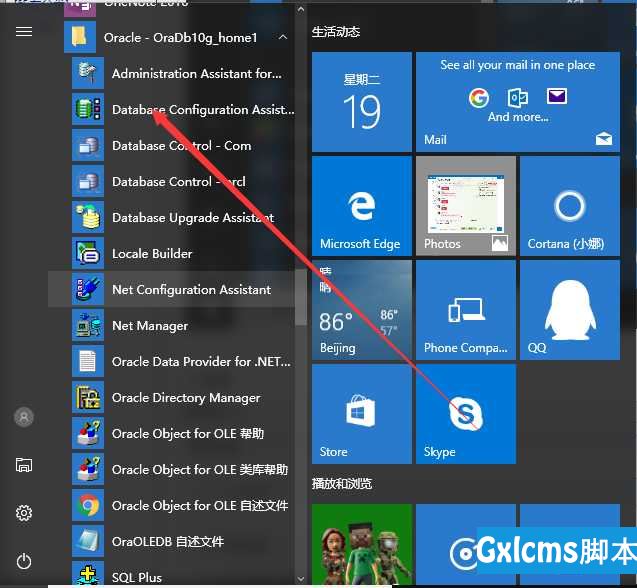Open Database Control - orcl entry
This screenshot has width=637, height=588.
pos(172,181)
